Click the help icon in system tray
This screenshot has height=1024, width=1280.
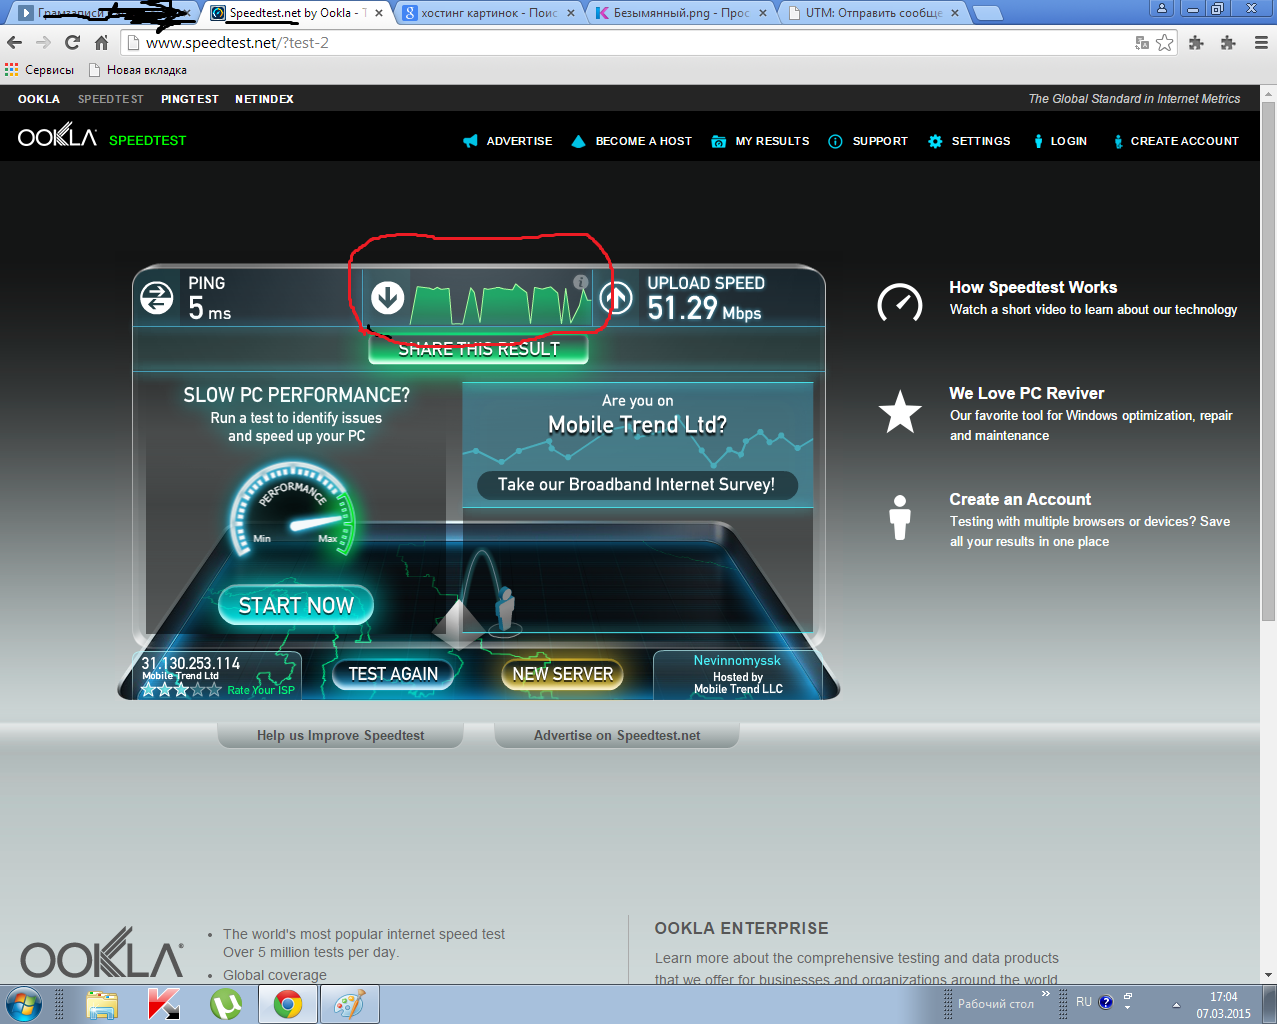[x=1106, y=1002]
